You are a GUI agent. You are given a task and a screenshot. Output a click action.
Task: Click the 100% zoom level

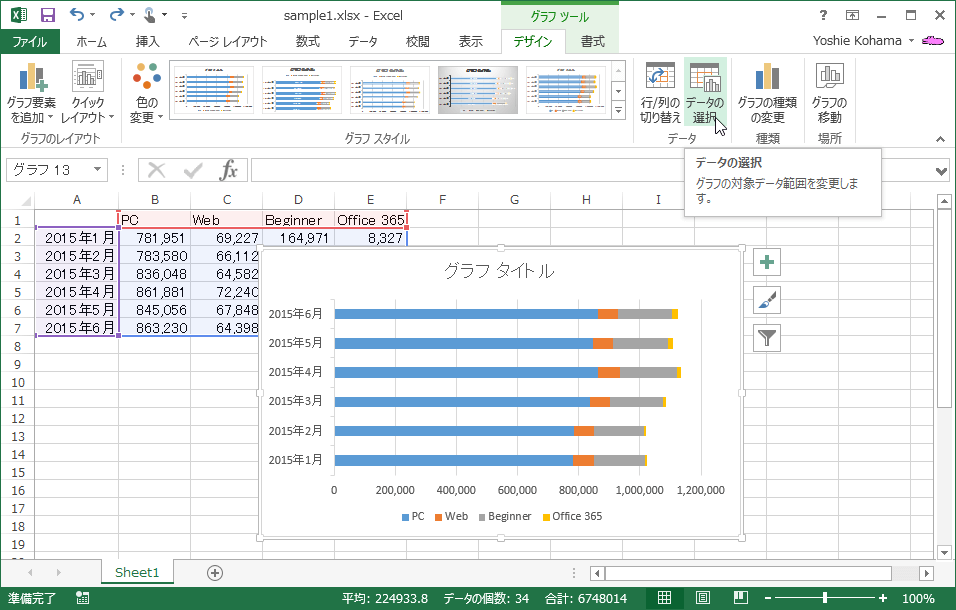(x=918, y=598)
